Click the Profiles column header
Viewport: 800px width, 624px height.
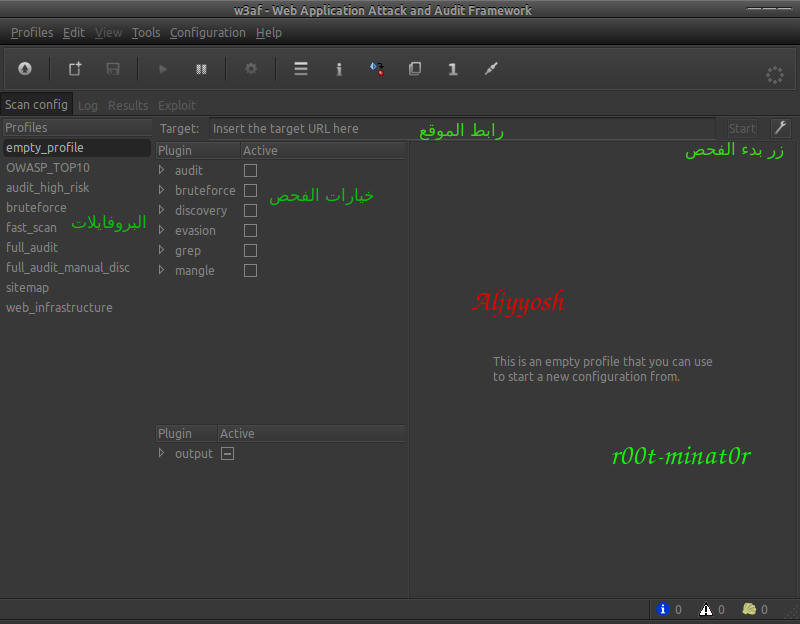(77, 127)
